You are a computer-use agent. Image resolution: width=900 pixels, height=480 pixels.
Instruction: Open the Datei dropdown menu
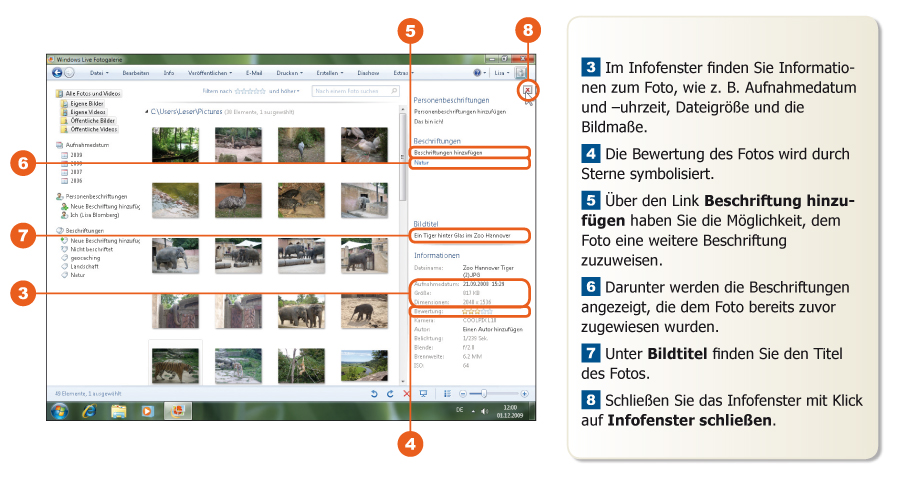(99, 73)
